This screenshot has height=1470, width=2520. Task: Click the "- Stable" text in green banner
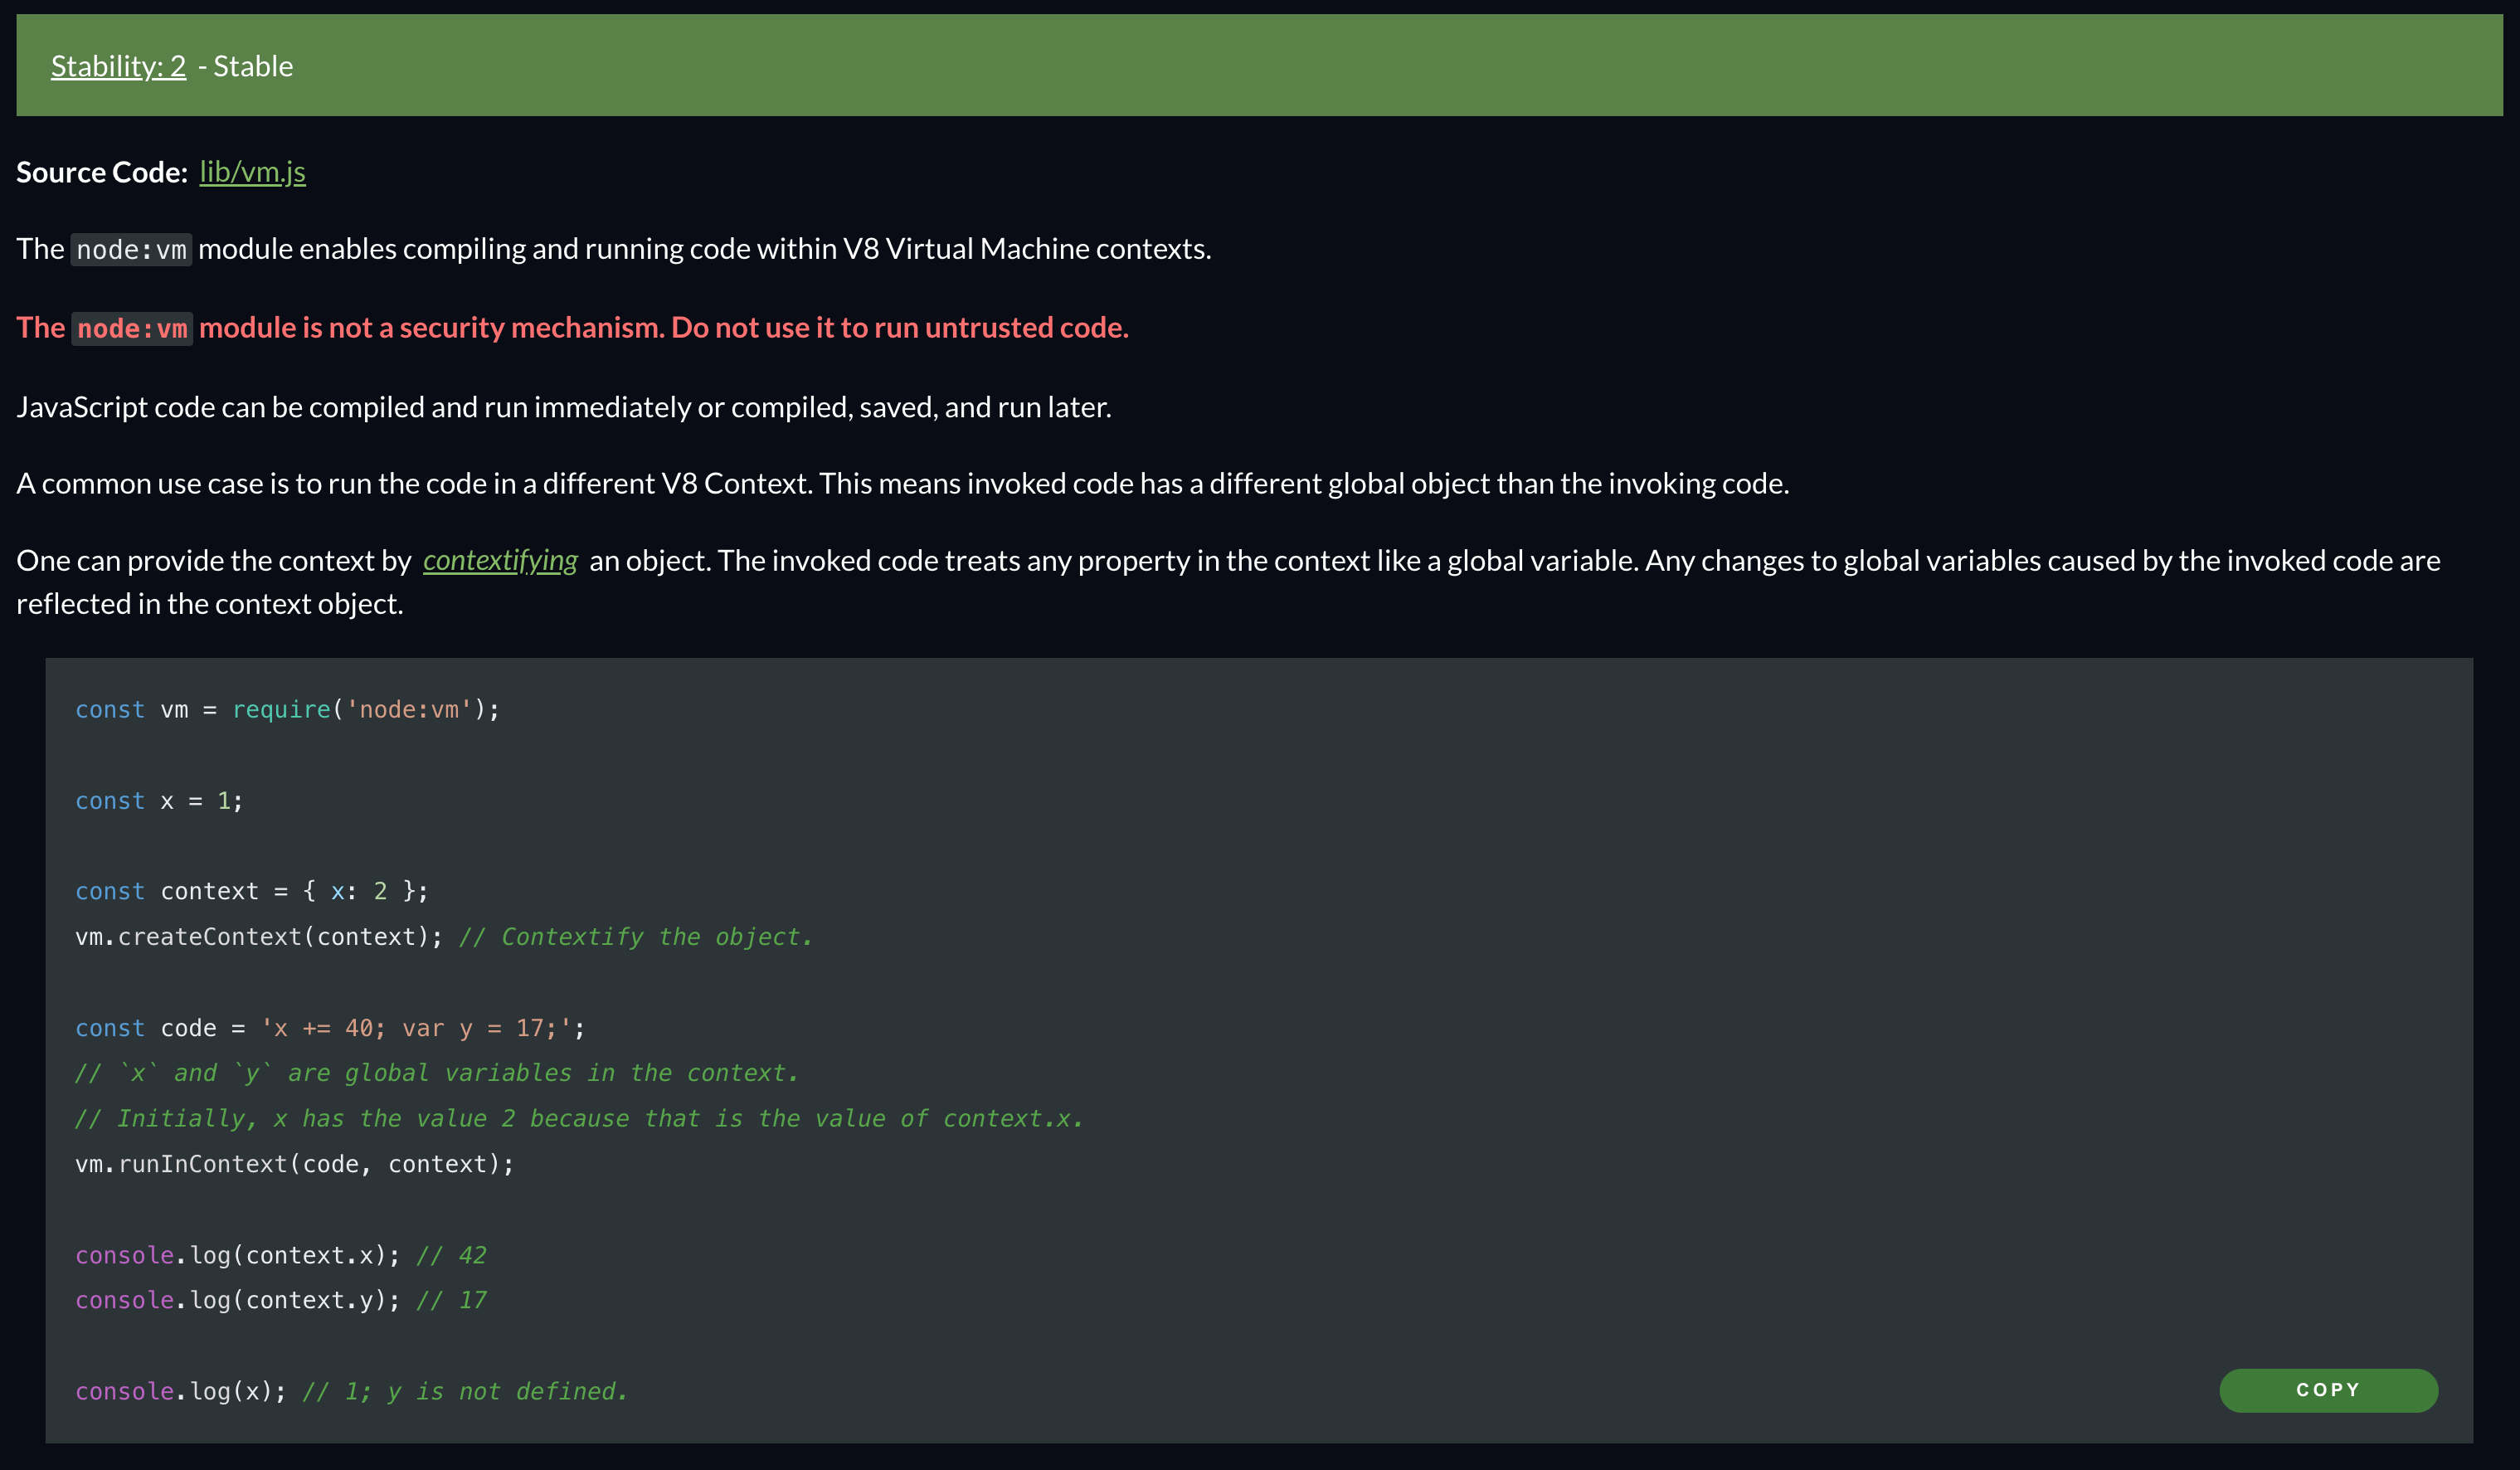[246, 66]
